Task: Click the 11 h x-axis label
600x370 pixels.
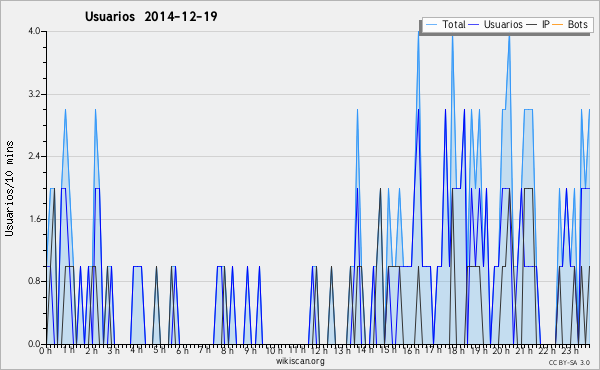Action: coord(297,350)
